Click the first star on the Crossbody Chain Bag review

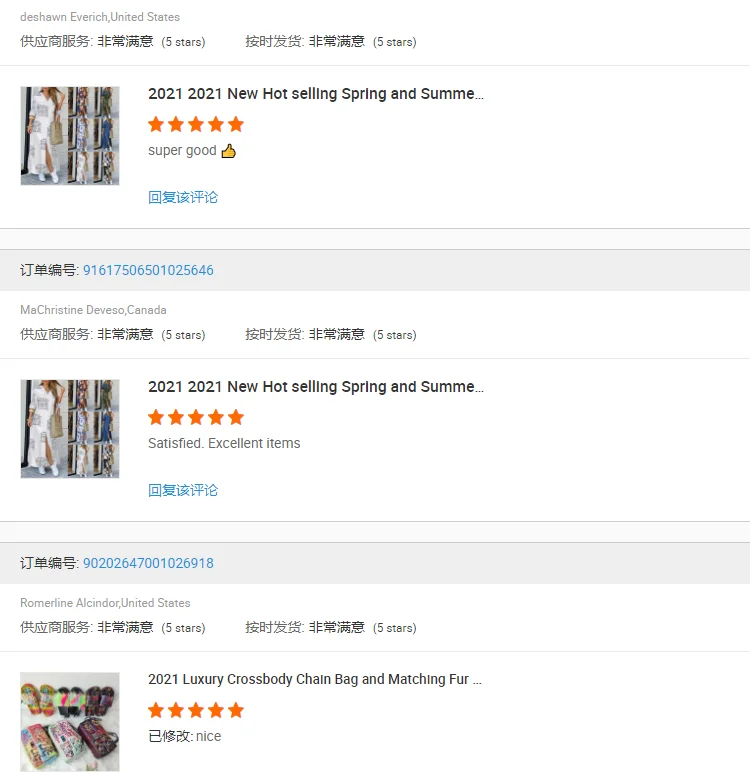click(x=156, y=711)
